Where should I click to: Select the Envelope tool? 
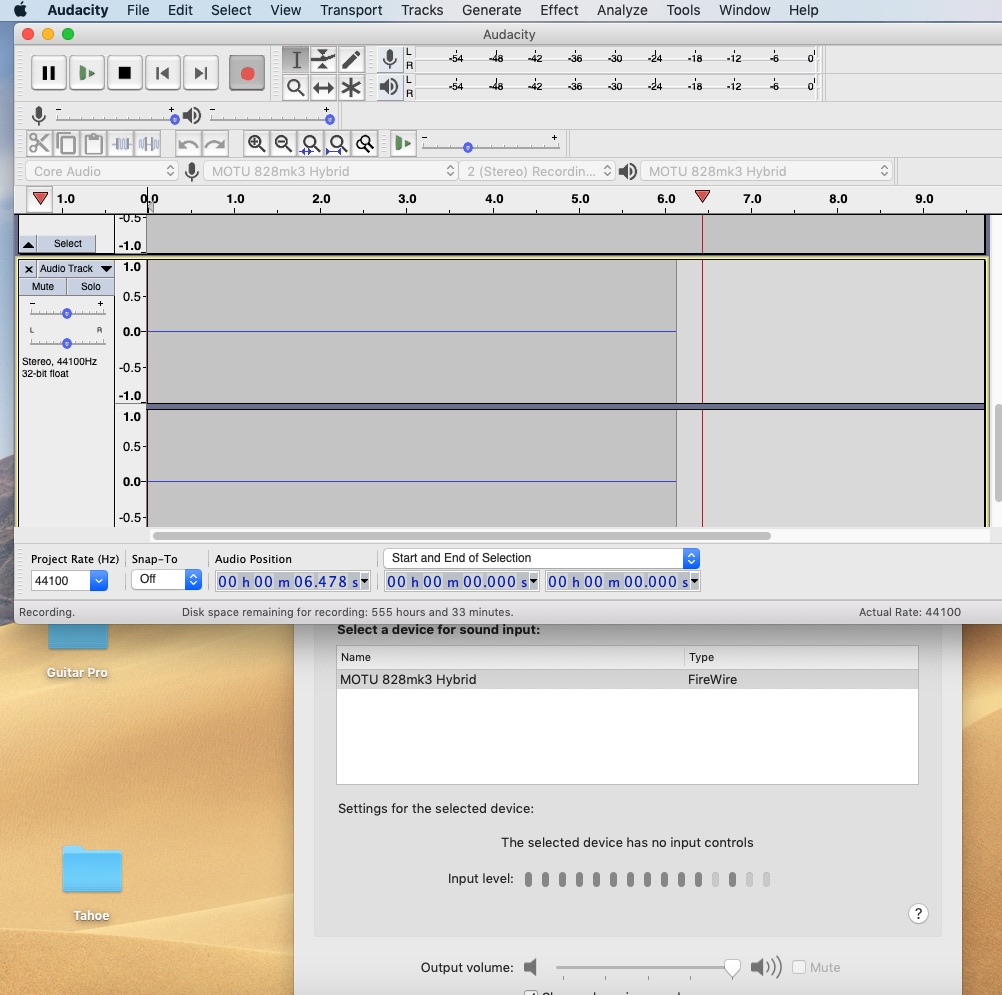pyautogui.click(x=323, y=60)
